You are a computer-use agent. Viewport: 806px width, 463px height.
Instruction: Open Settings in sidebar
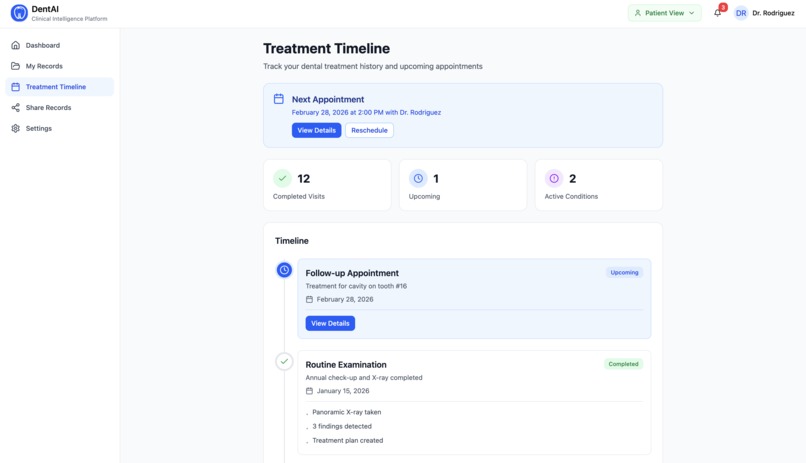click(x=60, y=128)
